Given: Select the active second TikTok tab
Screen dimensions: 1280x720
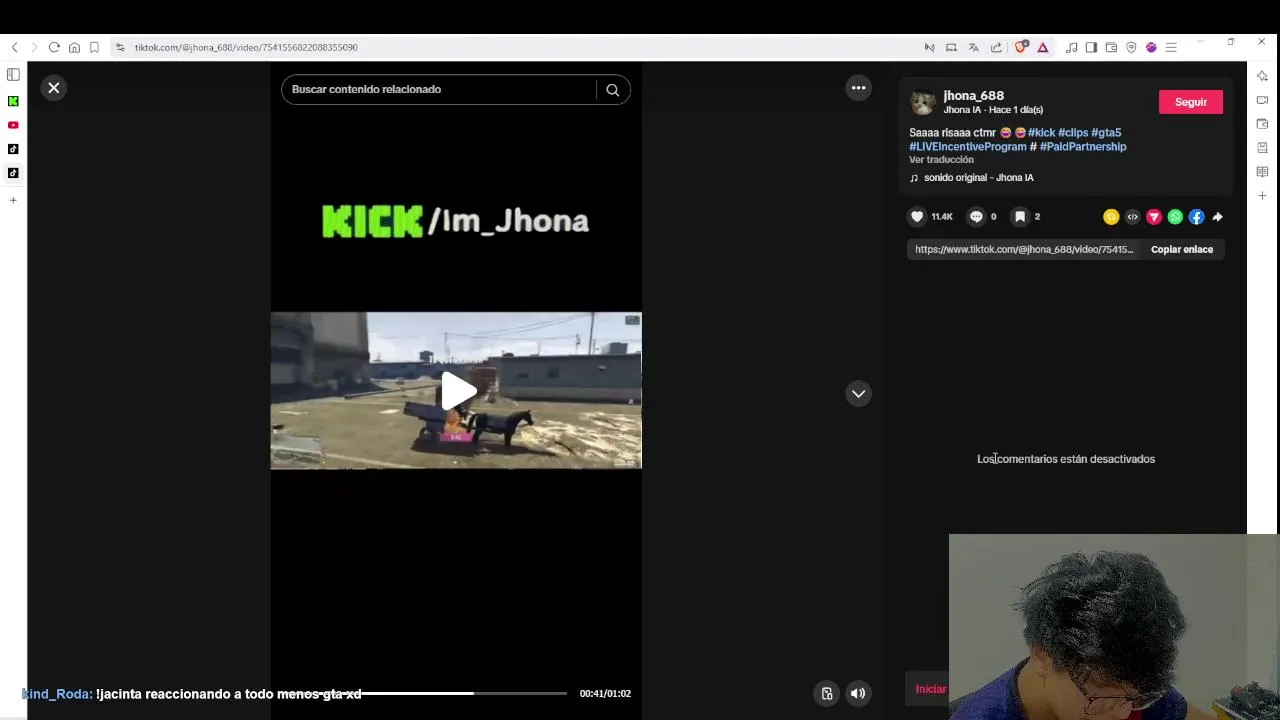Looking at the screenshot, I should (x=13, y=173).
